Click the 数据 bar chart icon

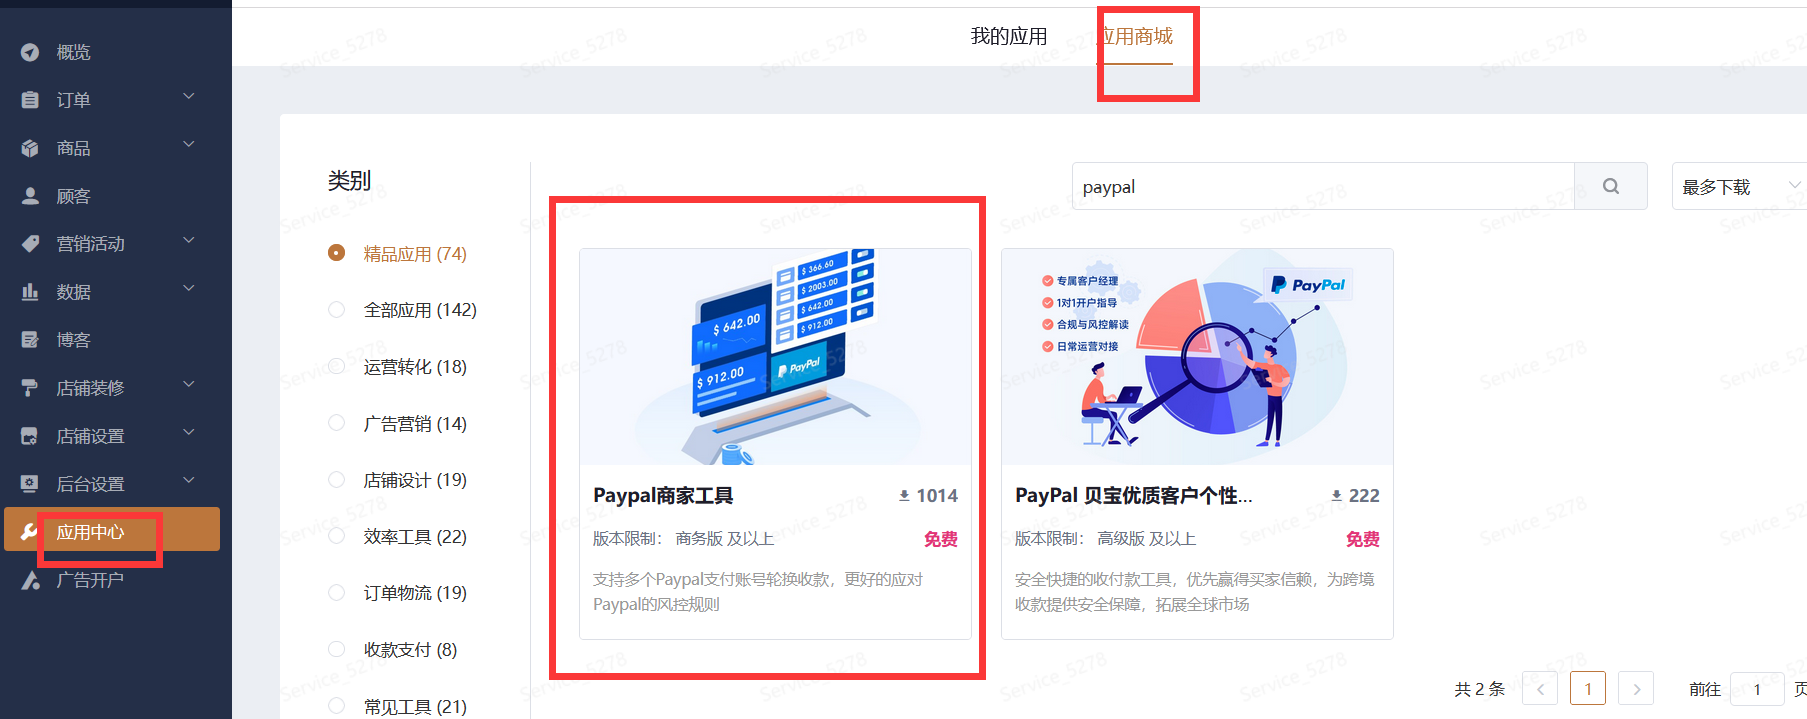(30, 292)
